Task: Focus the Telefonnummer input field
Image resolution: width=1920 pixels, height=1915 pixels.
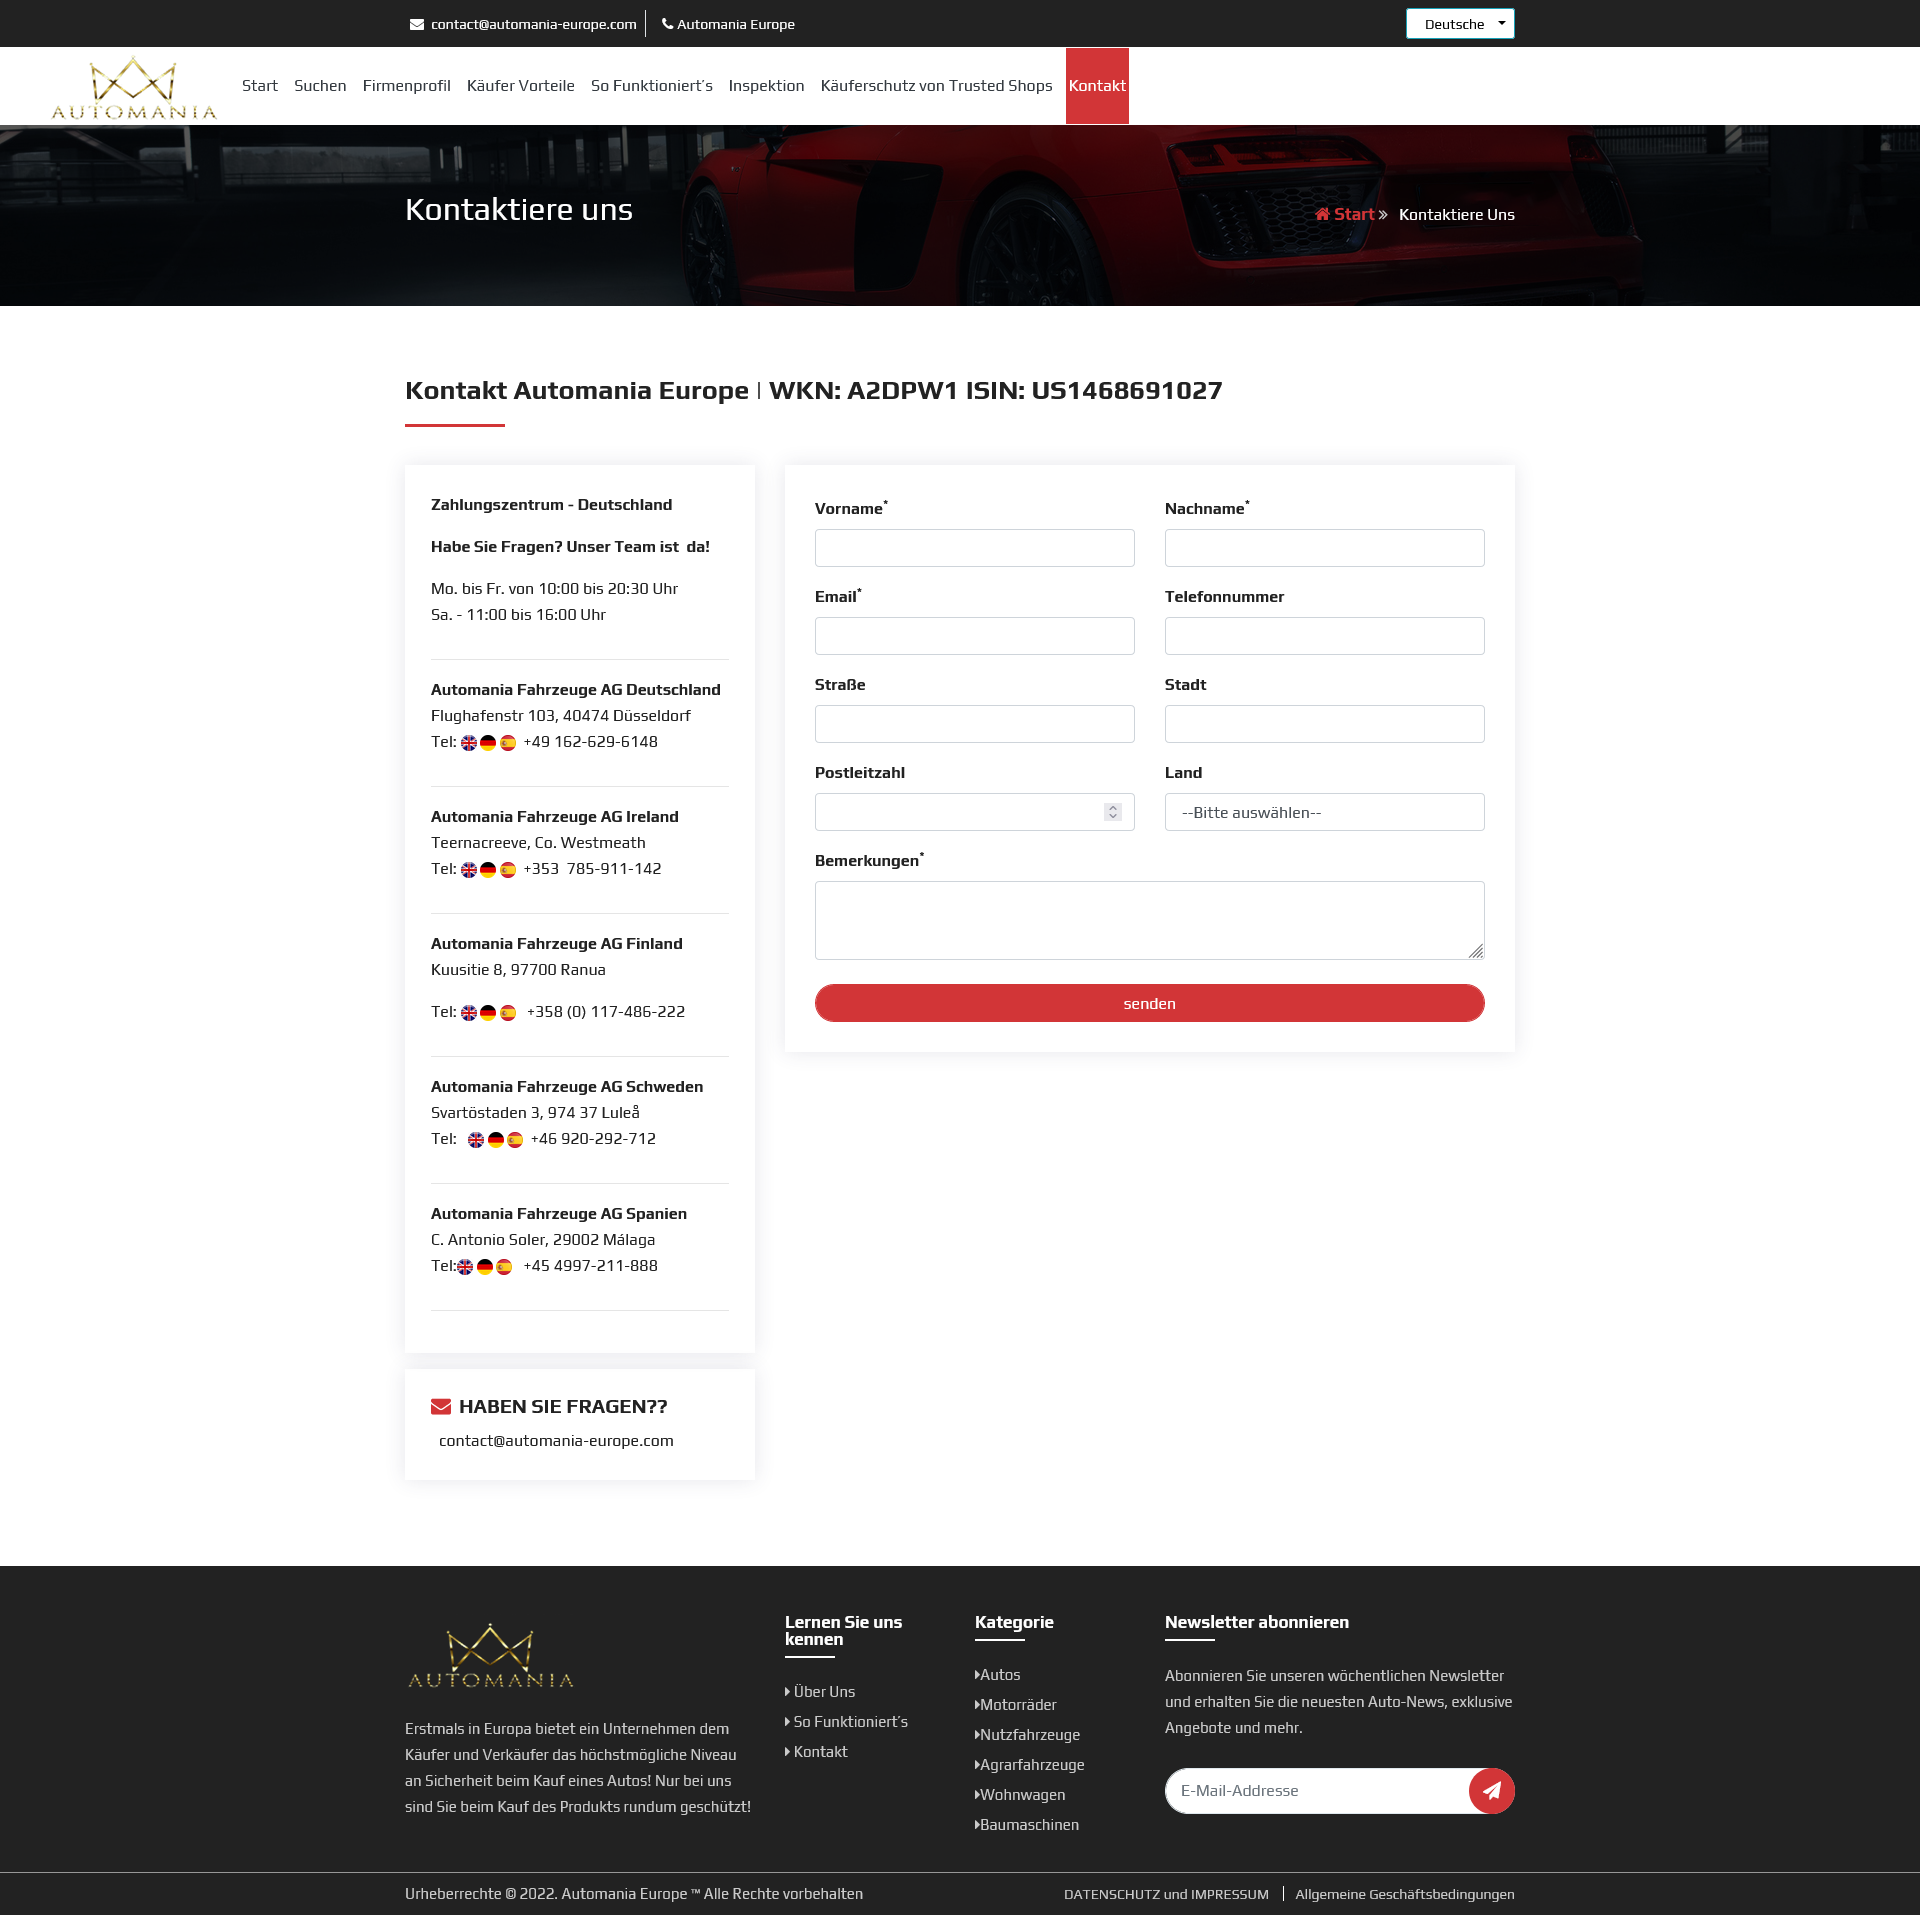Action: click(x=1325, y=636)
